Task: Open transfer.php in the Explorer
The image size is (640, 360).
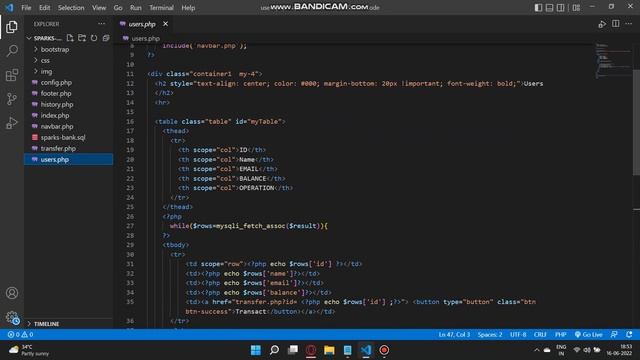Action: point(69,149)
